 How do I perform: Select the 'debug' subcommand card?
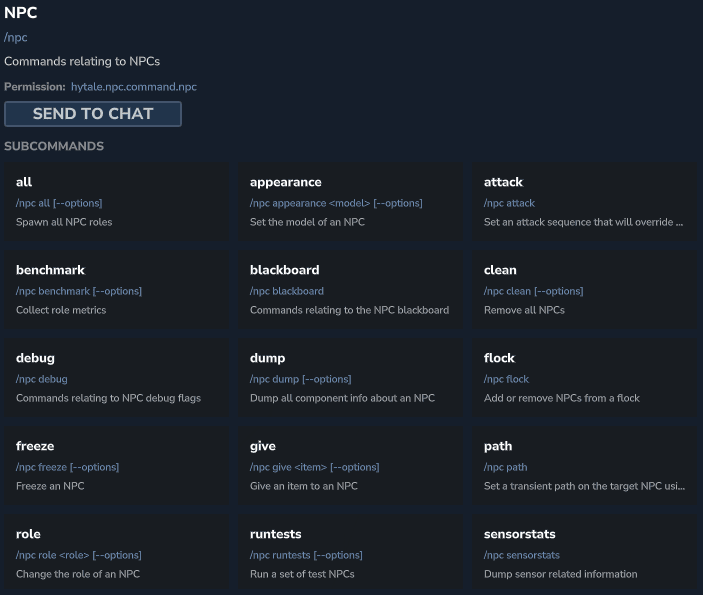117,378
